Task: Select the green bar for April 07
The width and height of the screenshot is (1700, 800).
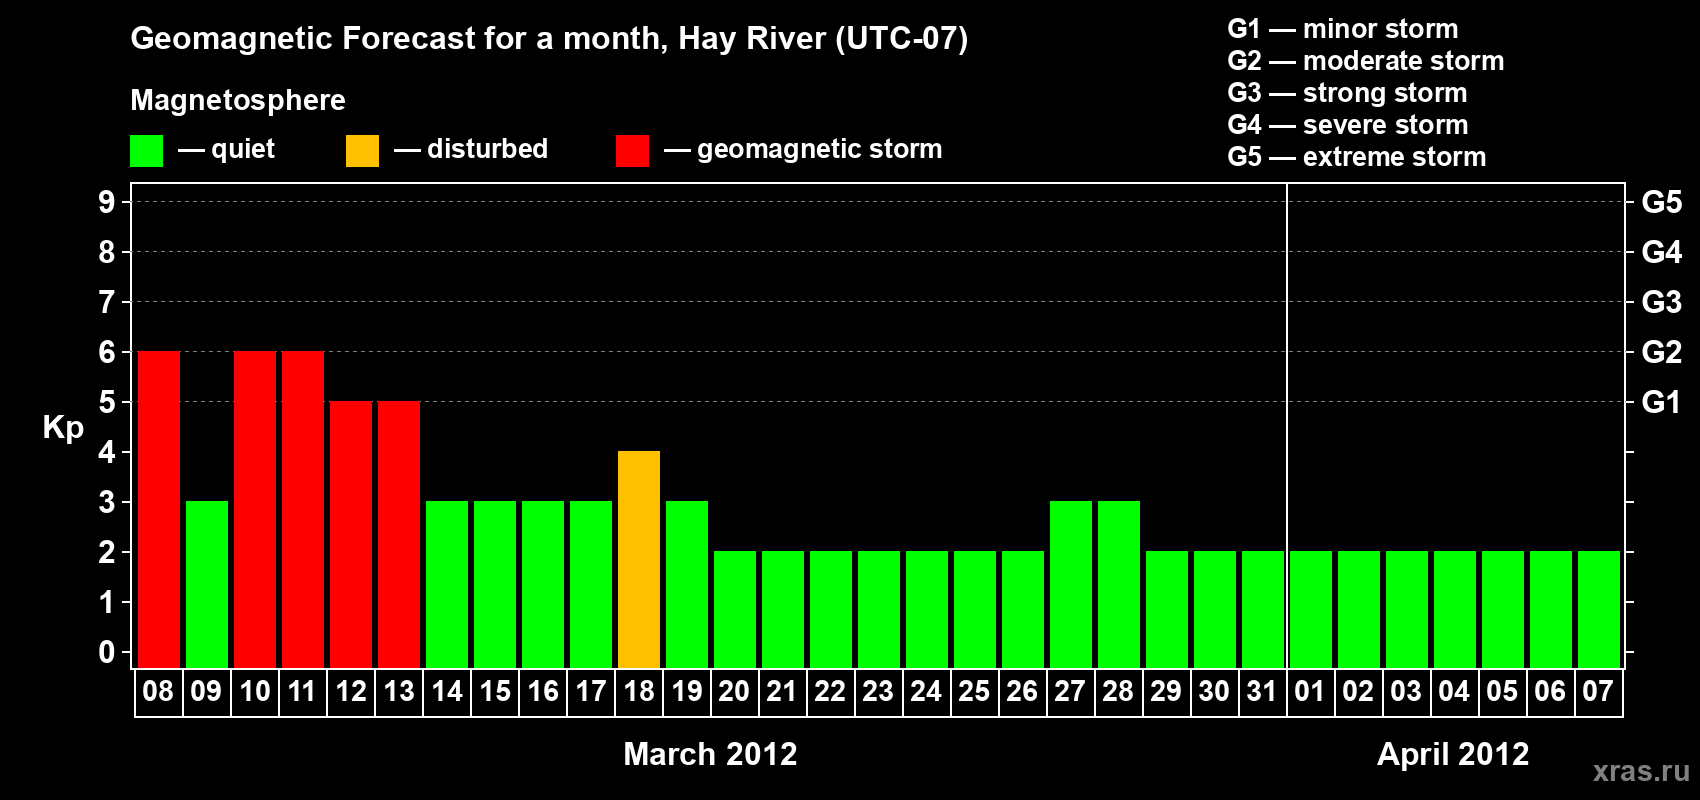Action: (x=1599, y=610)
